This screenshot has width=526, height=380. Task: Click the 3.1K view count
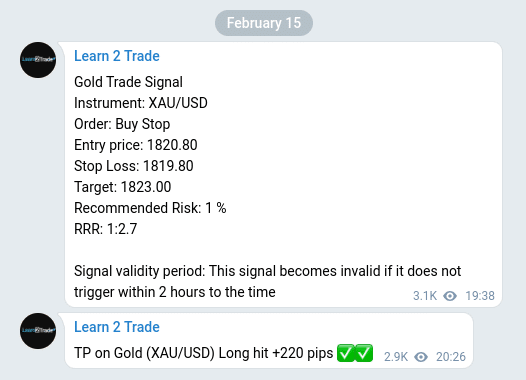pyautogui.click(x=425, y=296)
